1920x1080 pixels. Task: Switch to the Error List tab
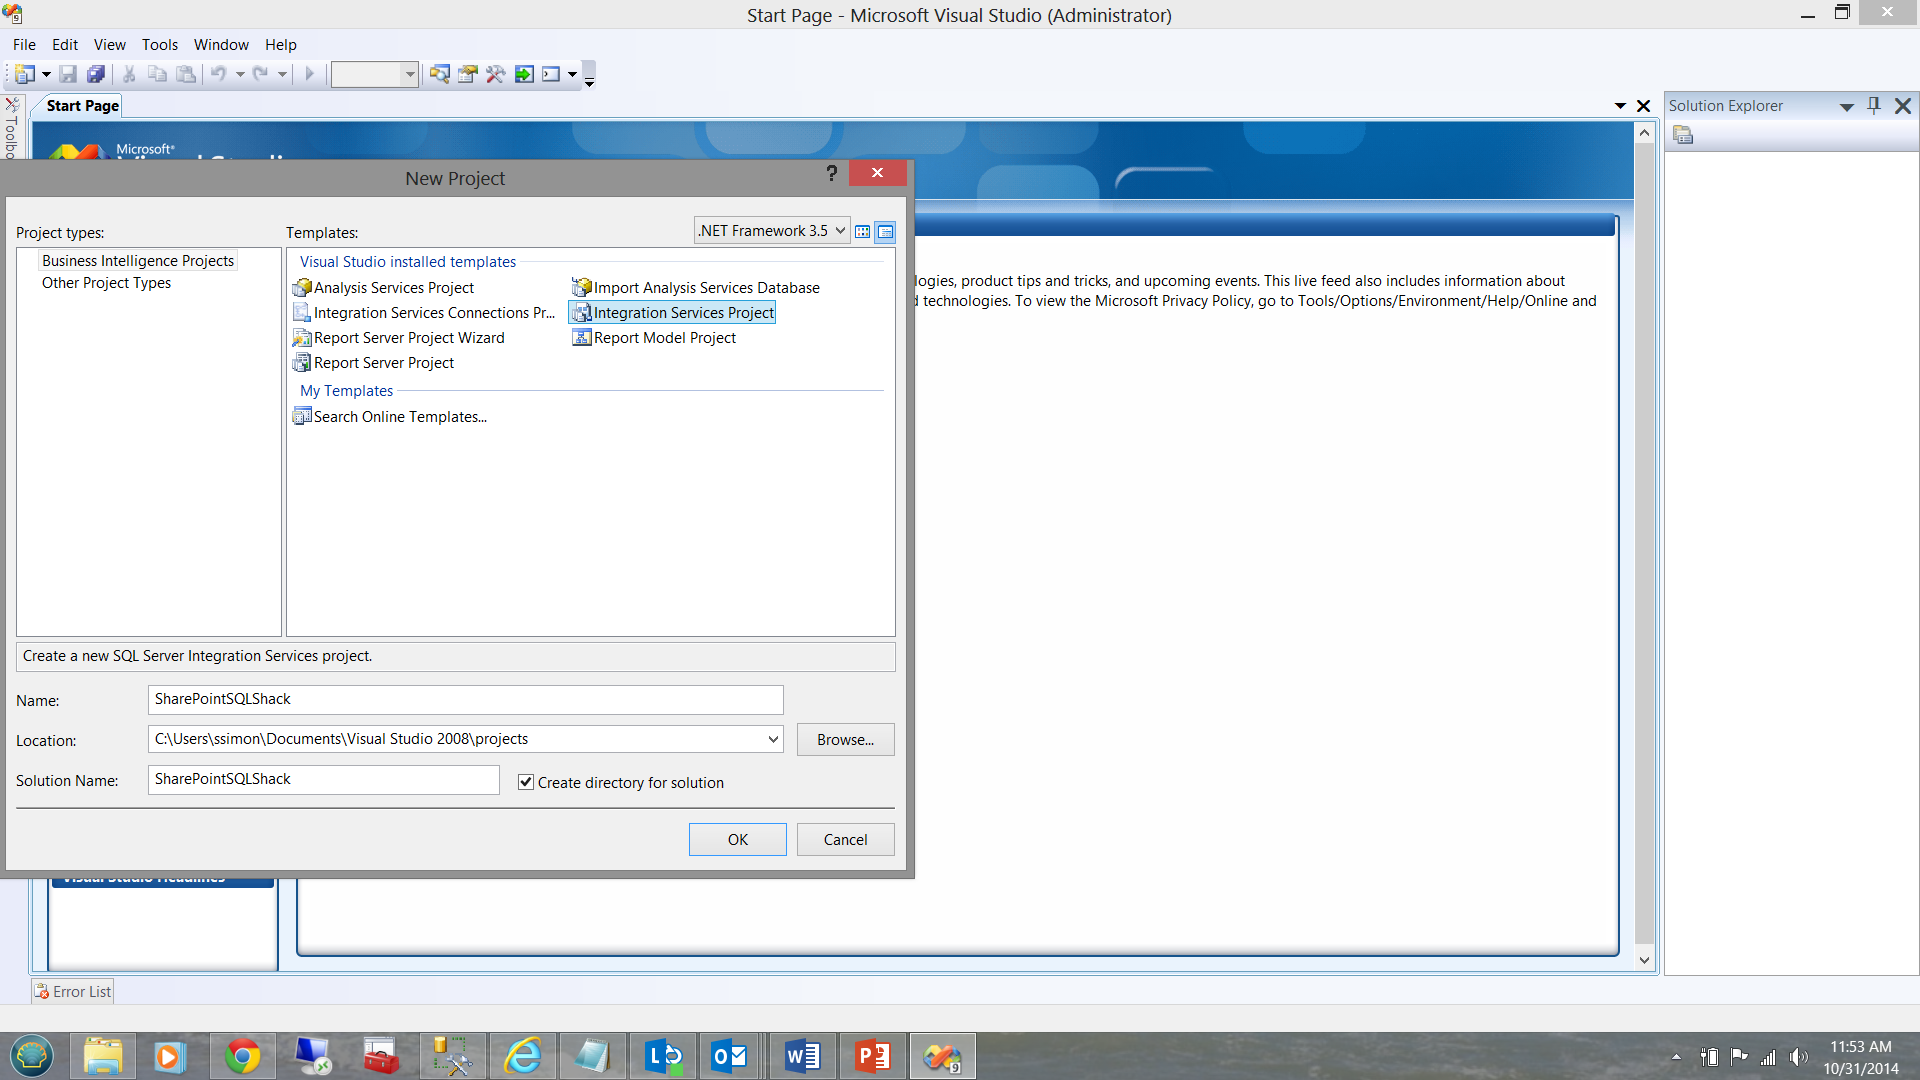pyautogui.click(x=73, y=991)
